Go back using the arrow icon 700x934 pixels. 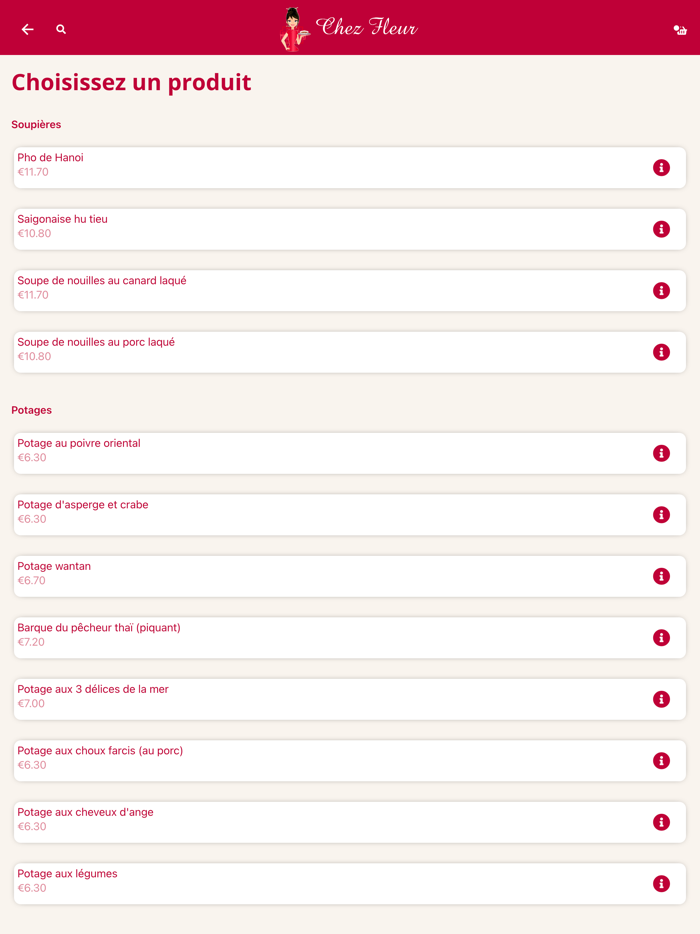point(28,30)
